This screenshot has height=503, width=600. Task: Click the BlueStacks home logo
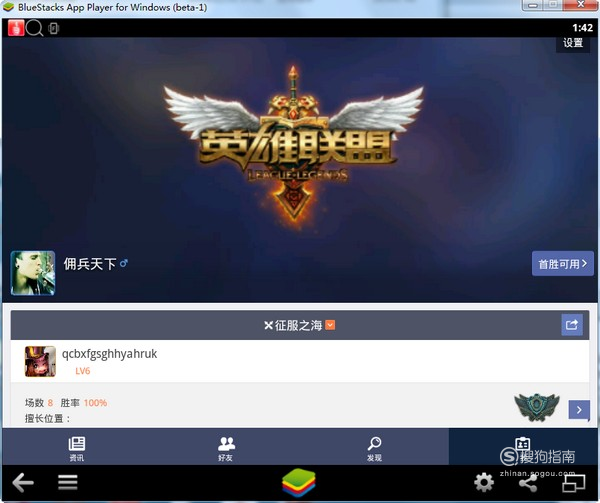pyautogui.click(x=301, y=483)
